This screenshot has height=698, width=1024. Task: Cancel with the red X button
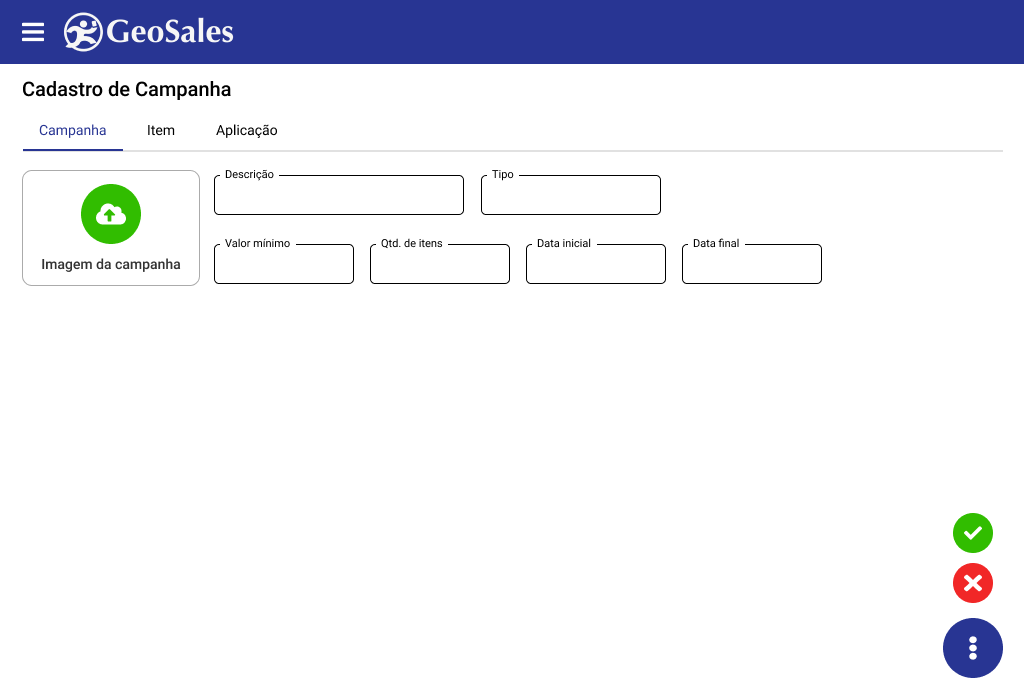973,583
